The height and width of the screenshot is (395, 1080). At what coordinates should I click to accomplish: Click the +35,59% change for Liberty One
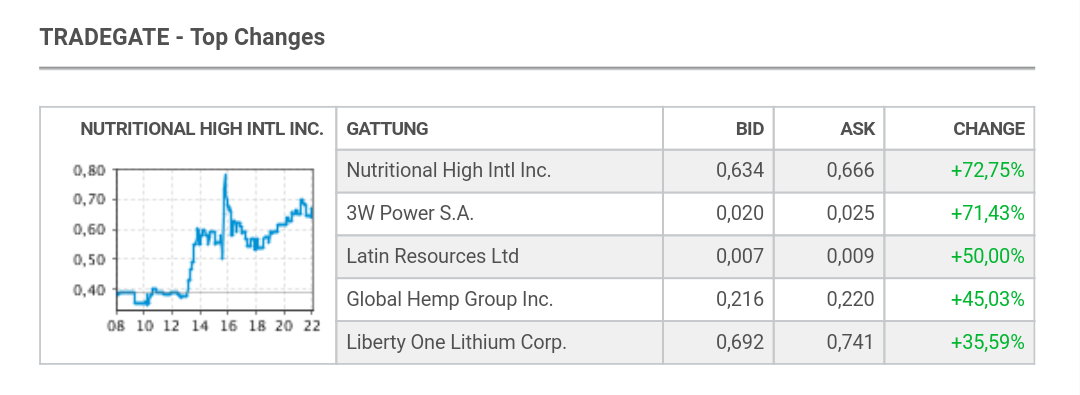pos(988,342)
